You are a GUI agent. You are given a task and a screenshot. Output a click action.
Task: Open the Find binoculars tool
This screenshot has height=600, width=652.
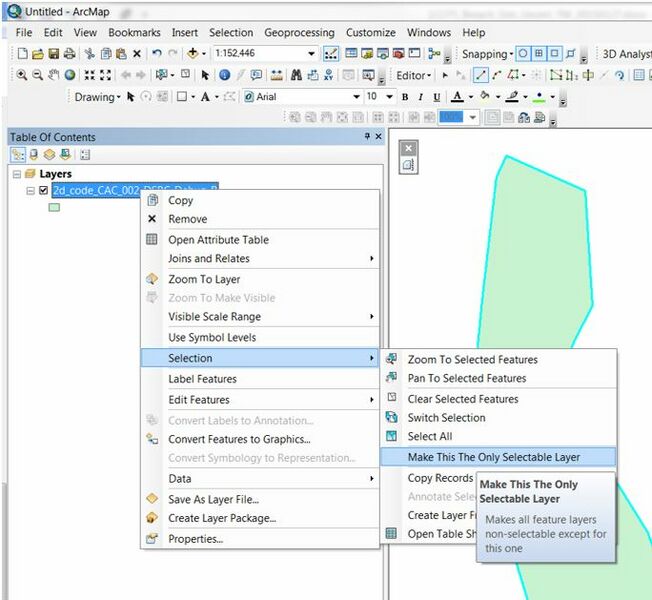[296, 75]
